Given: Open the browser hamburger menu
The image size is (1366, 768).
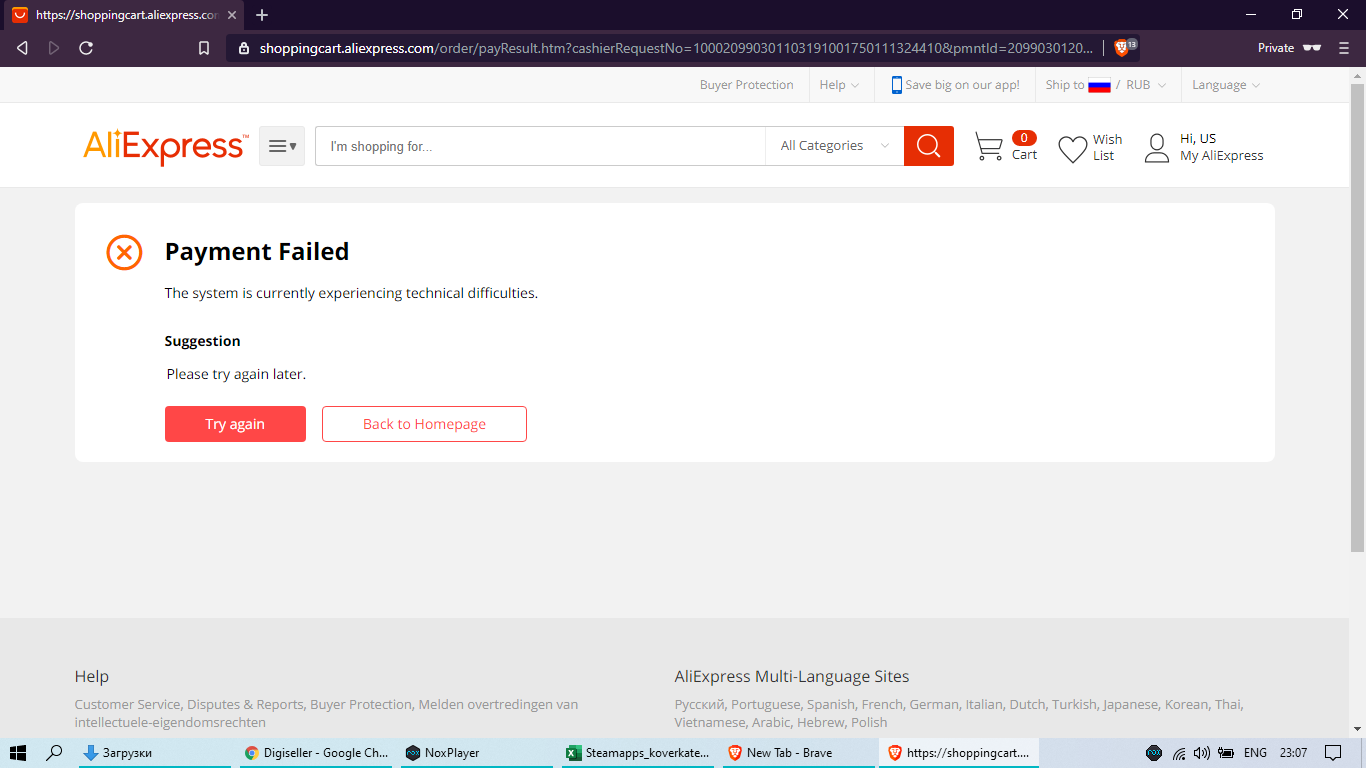Looking at the screenshot, I should click(1345, 48).
